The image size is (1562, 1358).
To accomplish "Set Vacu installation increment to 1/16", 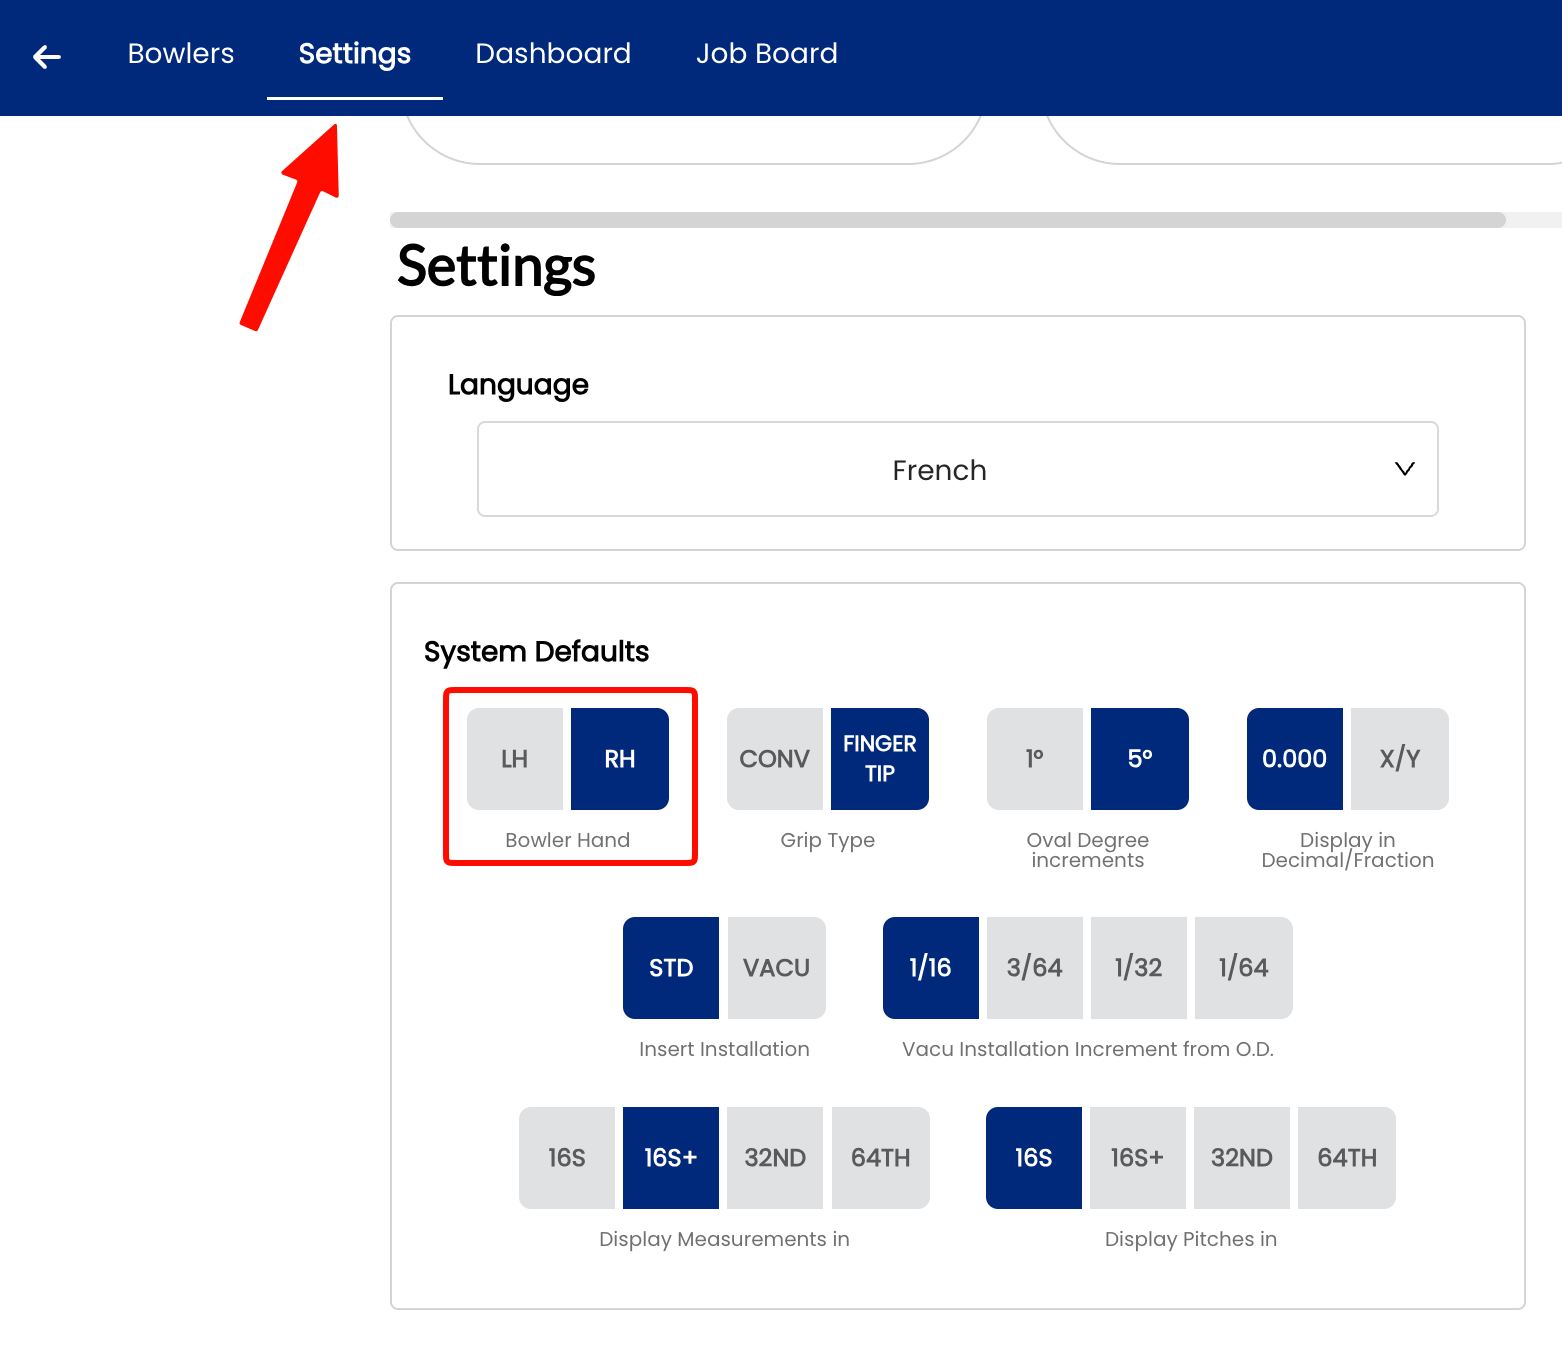I will (931, 968).
